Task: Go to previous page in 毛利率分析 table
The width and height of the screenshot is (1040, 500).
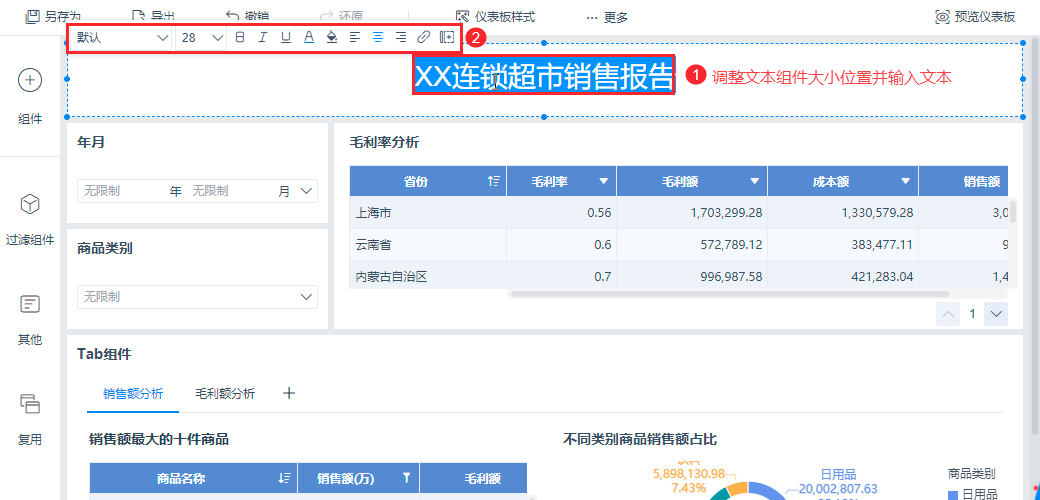Action: click(x=948, y=314)
